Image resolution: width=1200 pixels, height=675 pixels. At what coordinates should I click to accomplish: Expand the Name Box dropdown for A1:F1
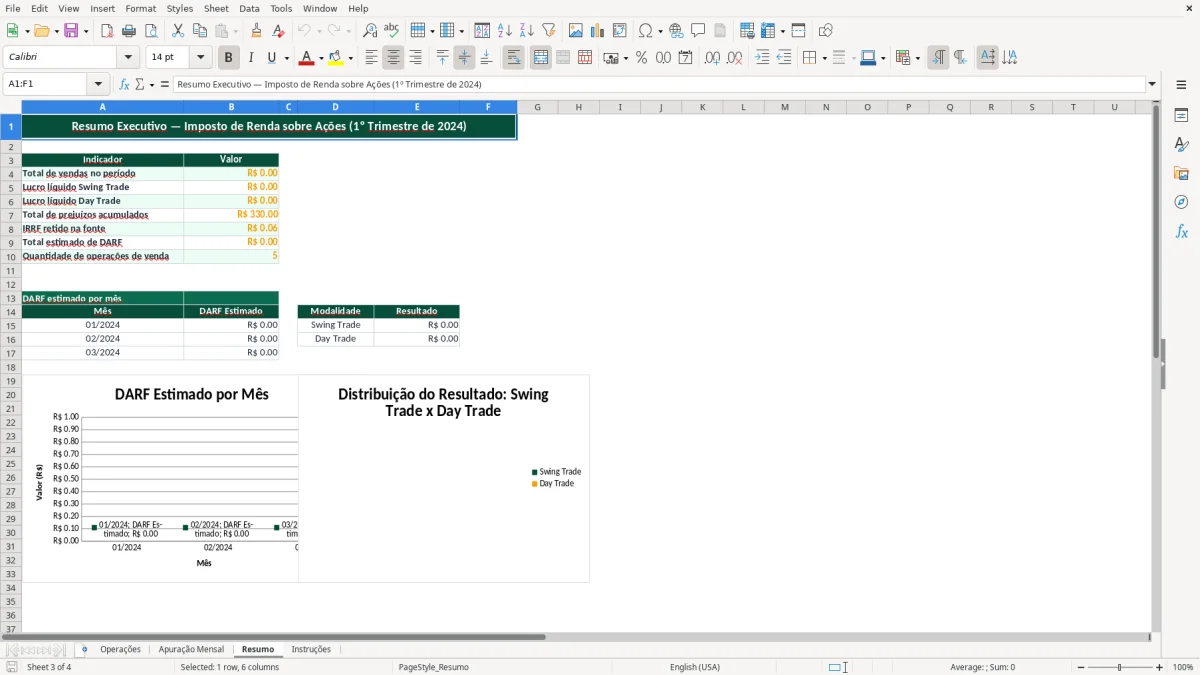(98, 85)
